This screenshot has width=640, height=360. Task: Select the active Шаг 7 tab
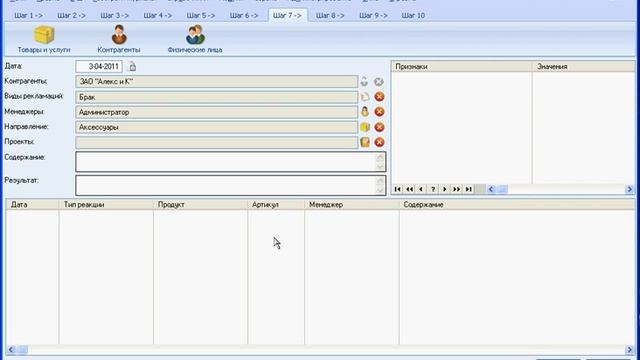[287, 16]
